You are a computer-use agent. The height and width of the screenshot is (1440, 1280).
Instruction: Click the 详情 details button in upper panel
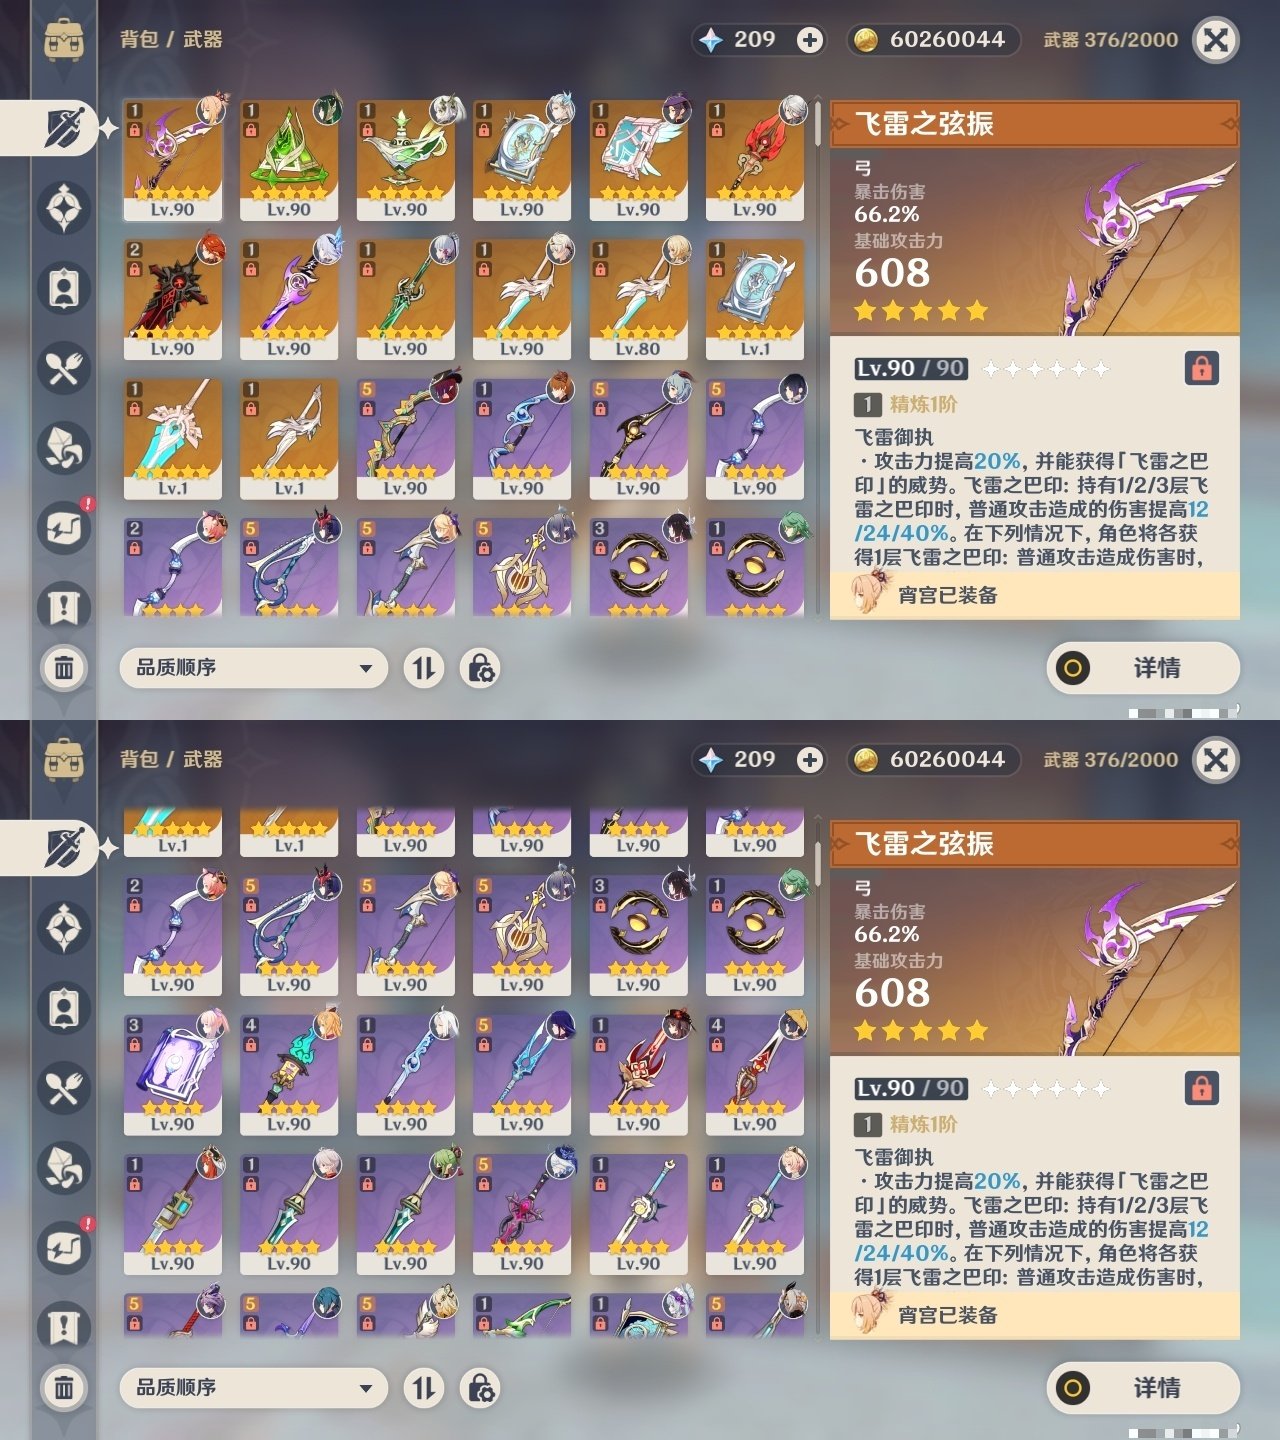(1143, 668)
